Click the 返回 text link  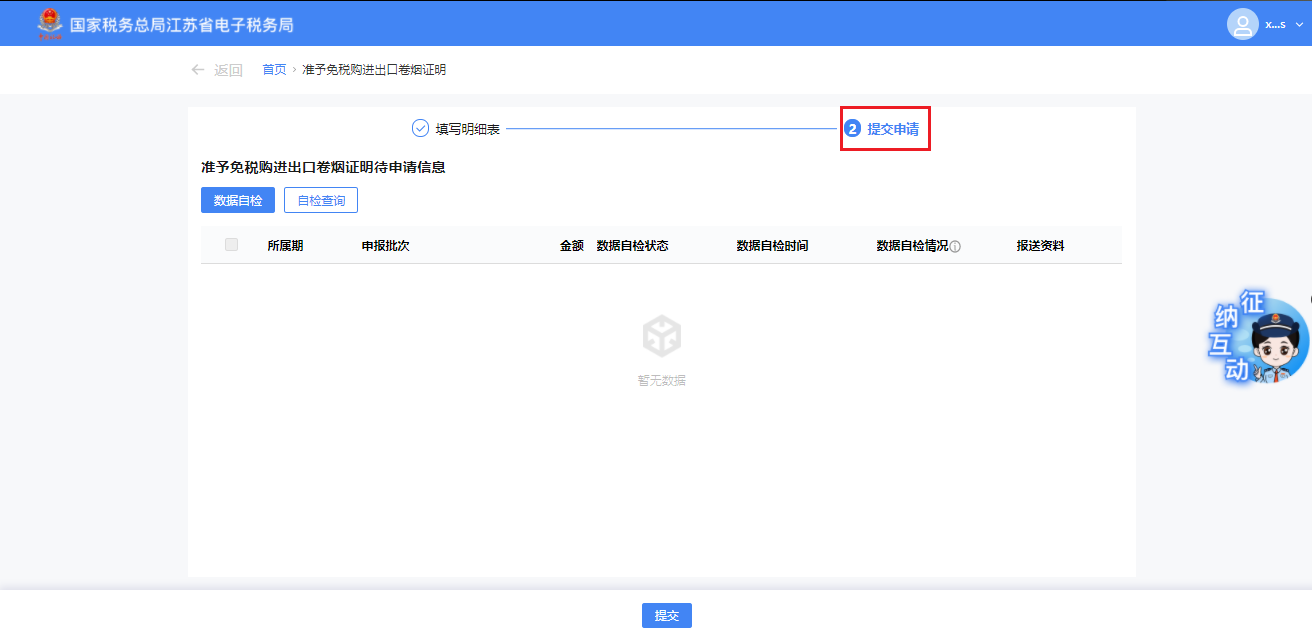tap(228, 70)
